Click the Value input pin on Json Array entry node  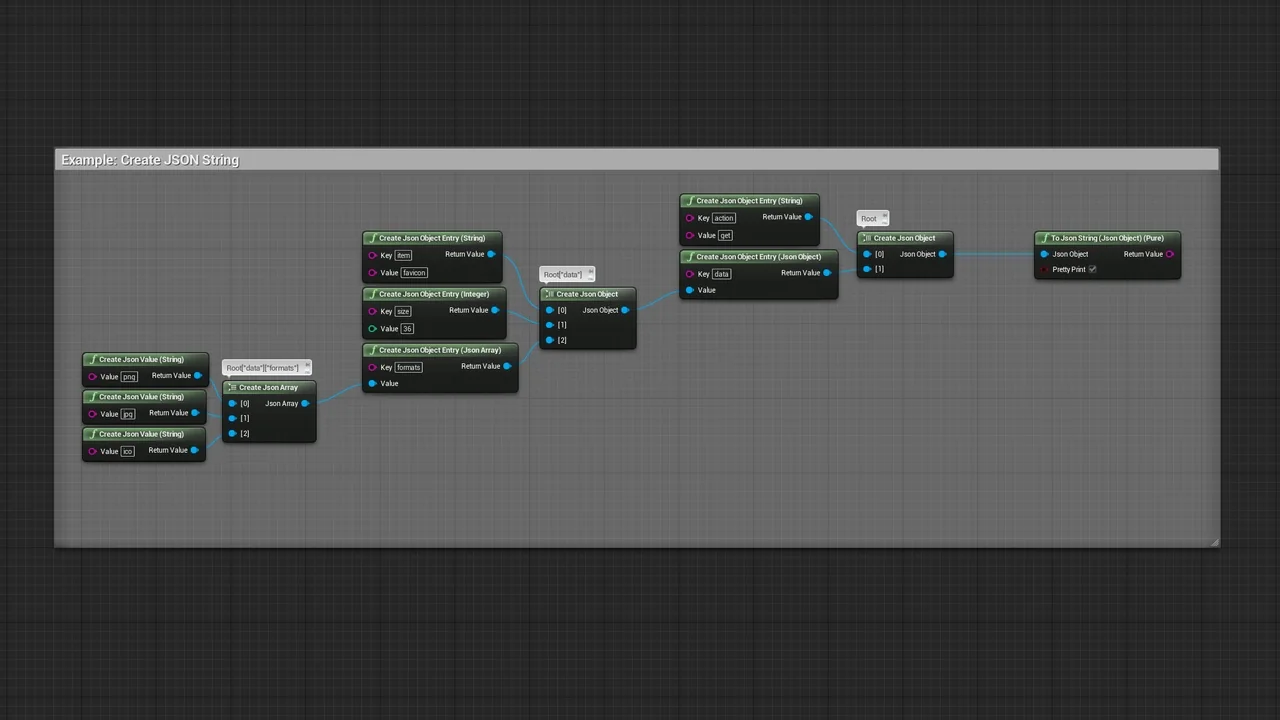click(372, 383)
